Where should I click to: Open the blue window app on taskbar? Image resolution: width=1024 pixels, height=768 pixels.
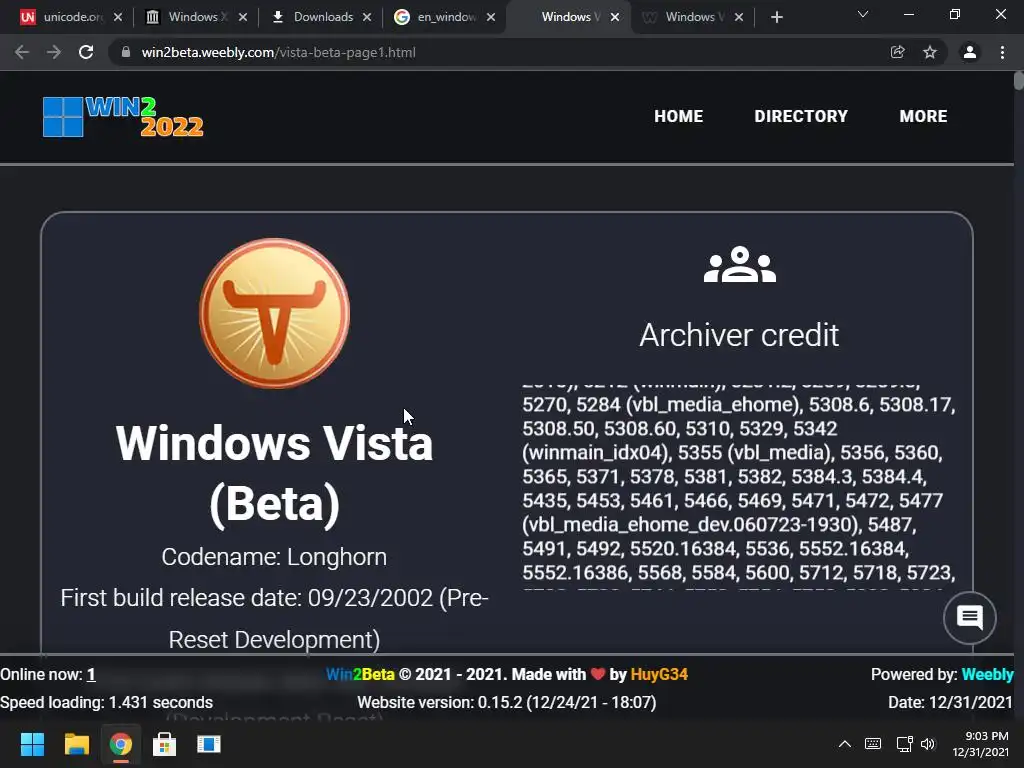tap(208, 744)
